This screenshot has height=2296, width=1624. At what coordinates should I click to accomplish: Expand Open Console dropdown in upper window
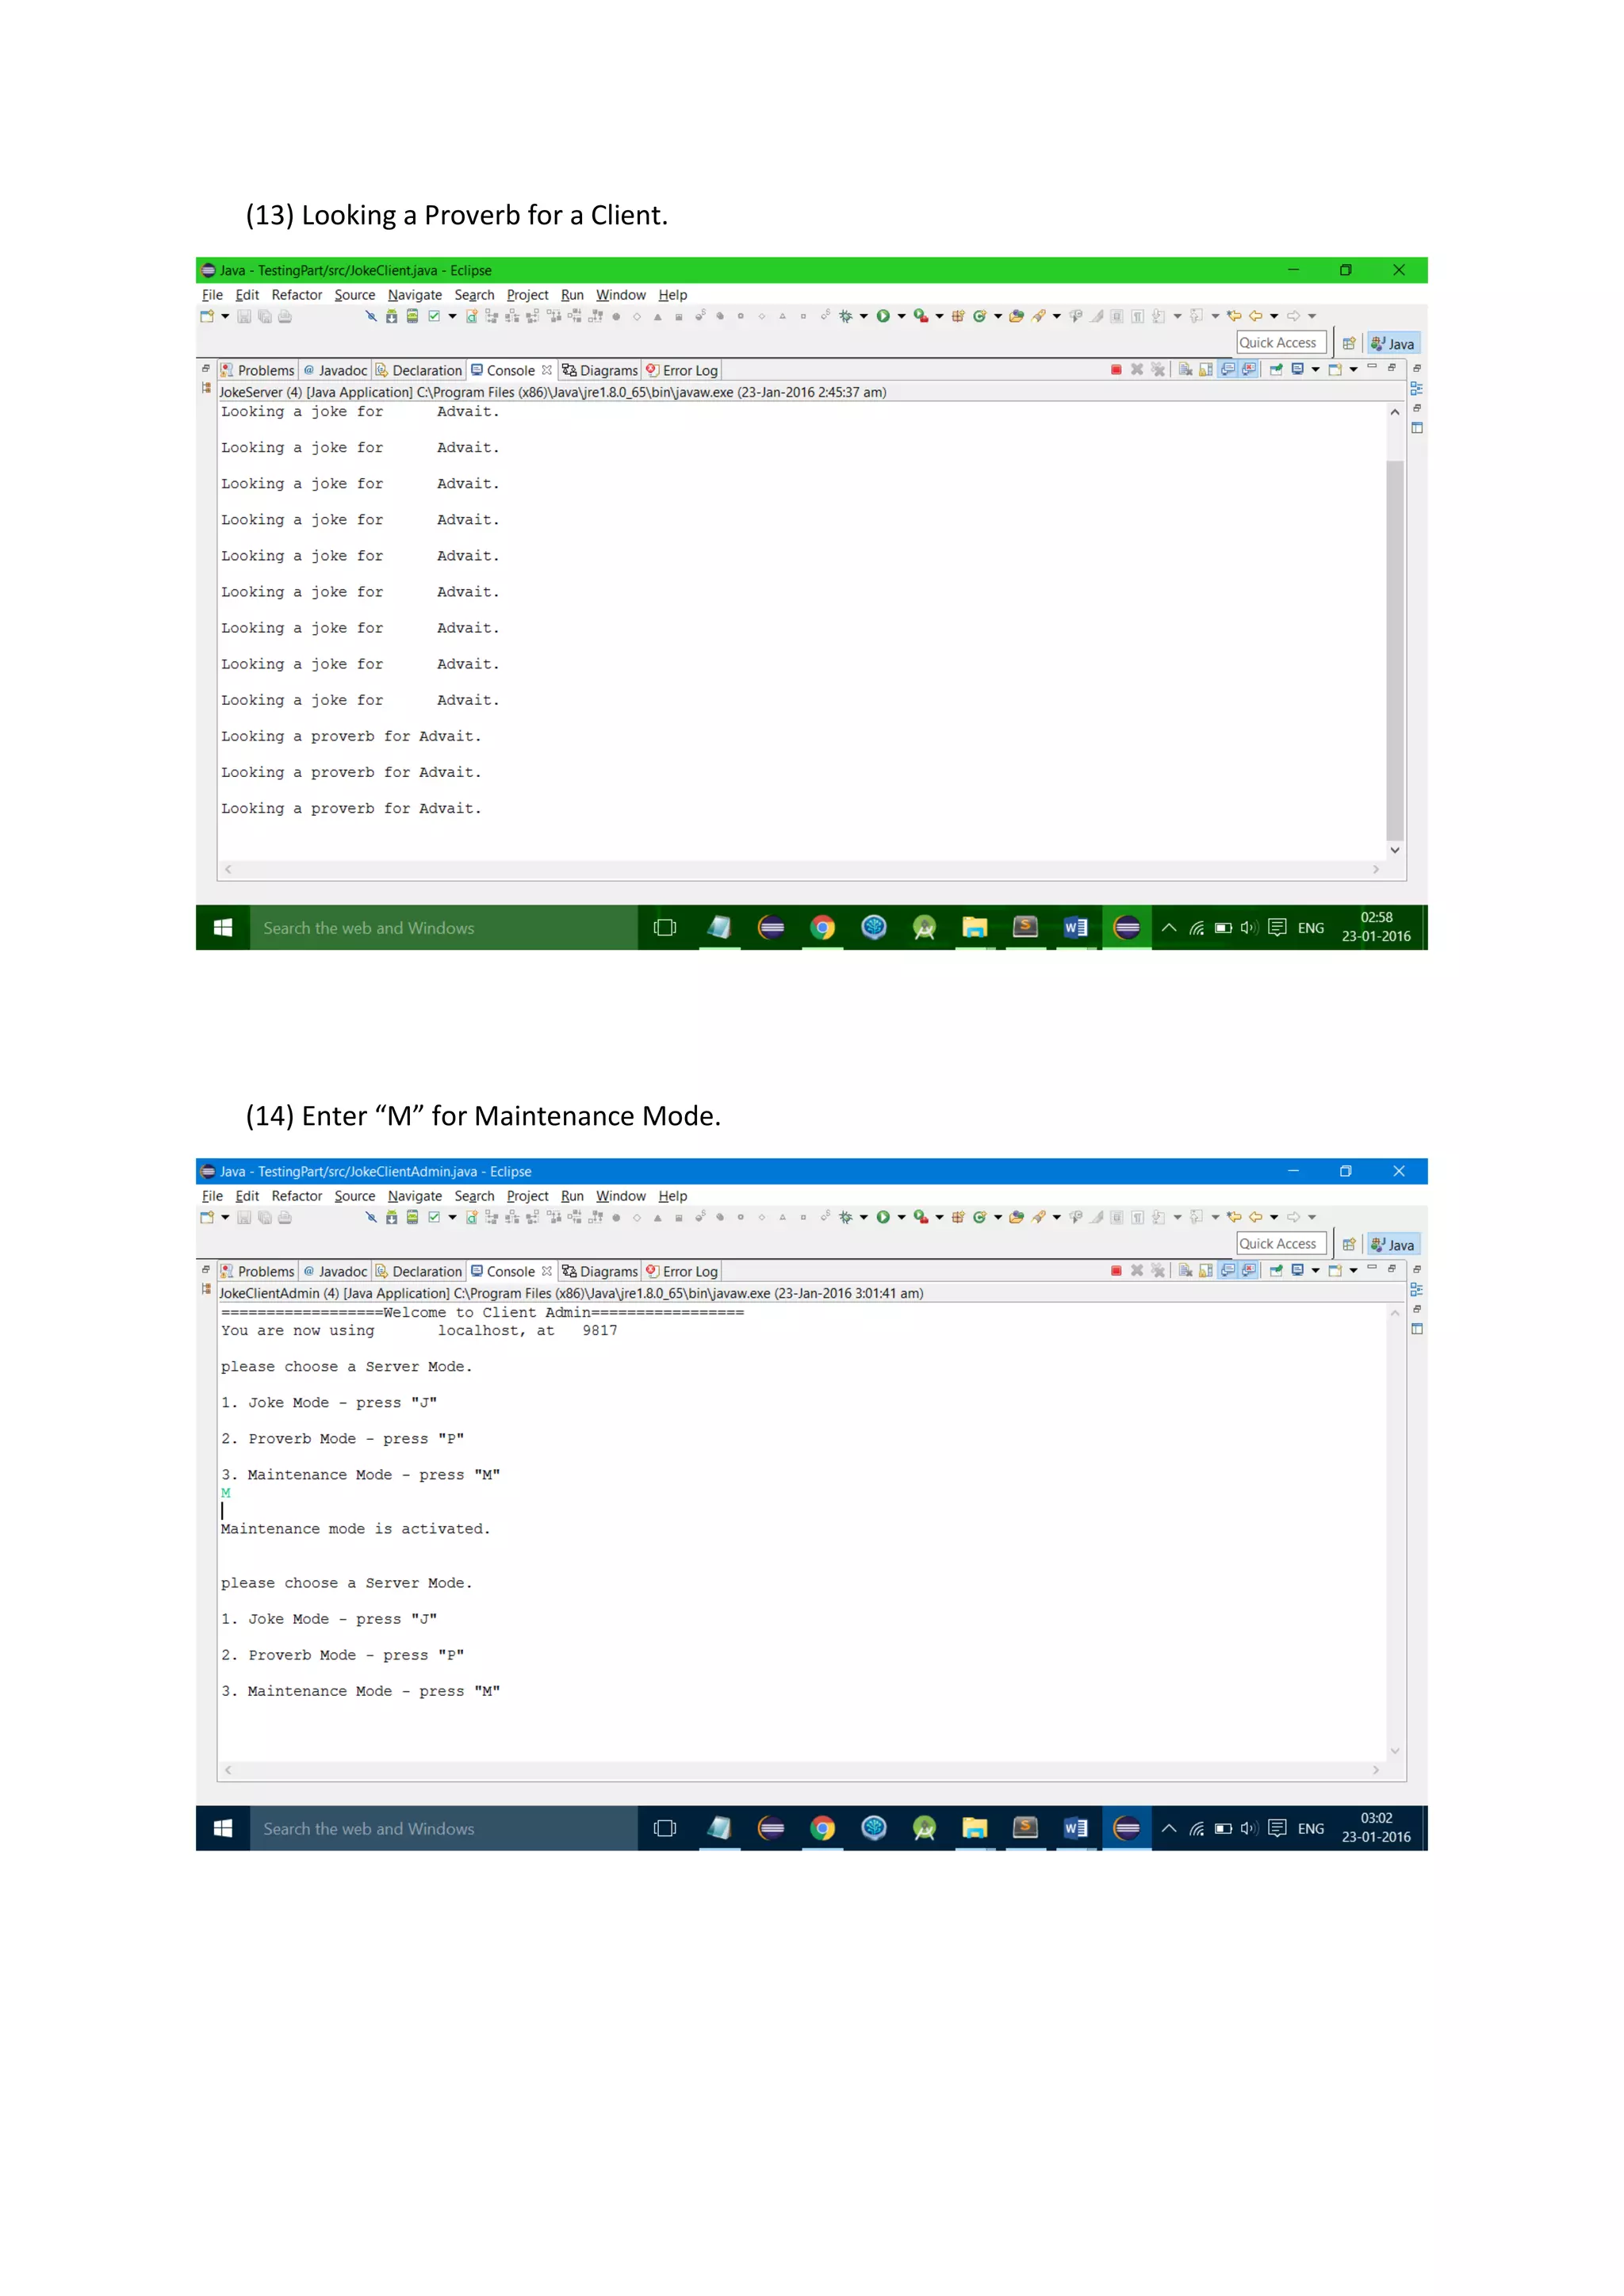[1353, 370]
